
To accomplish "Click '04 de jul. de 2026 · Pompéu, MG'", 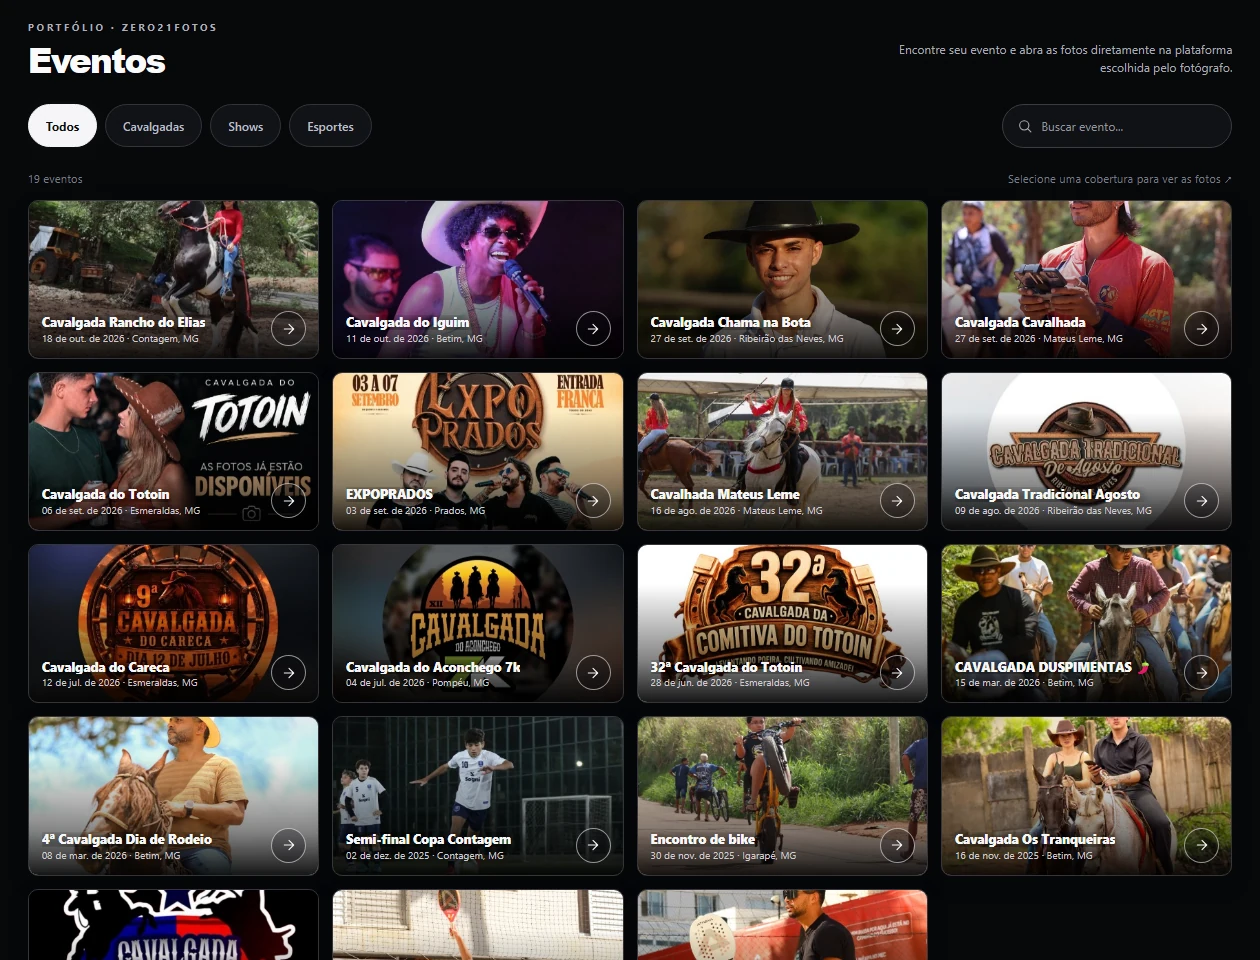I will pyautogui.click(x=417, y=683).
